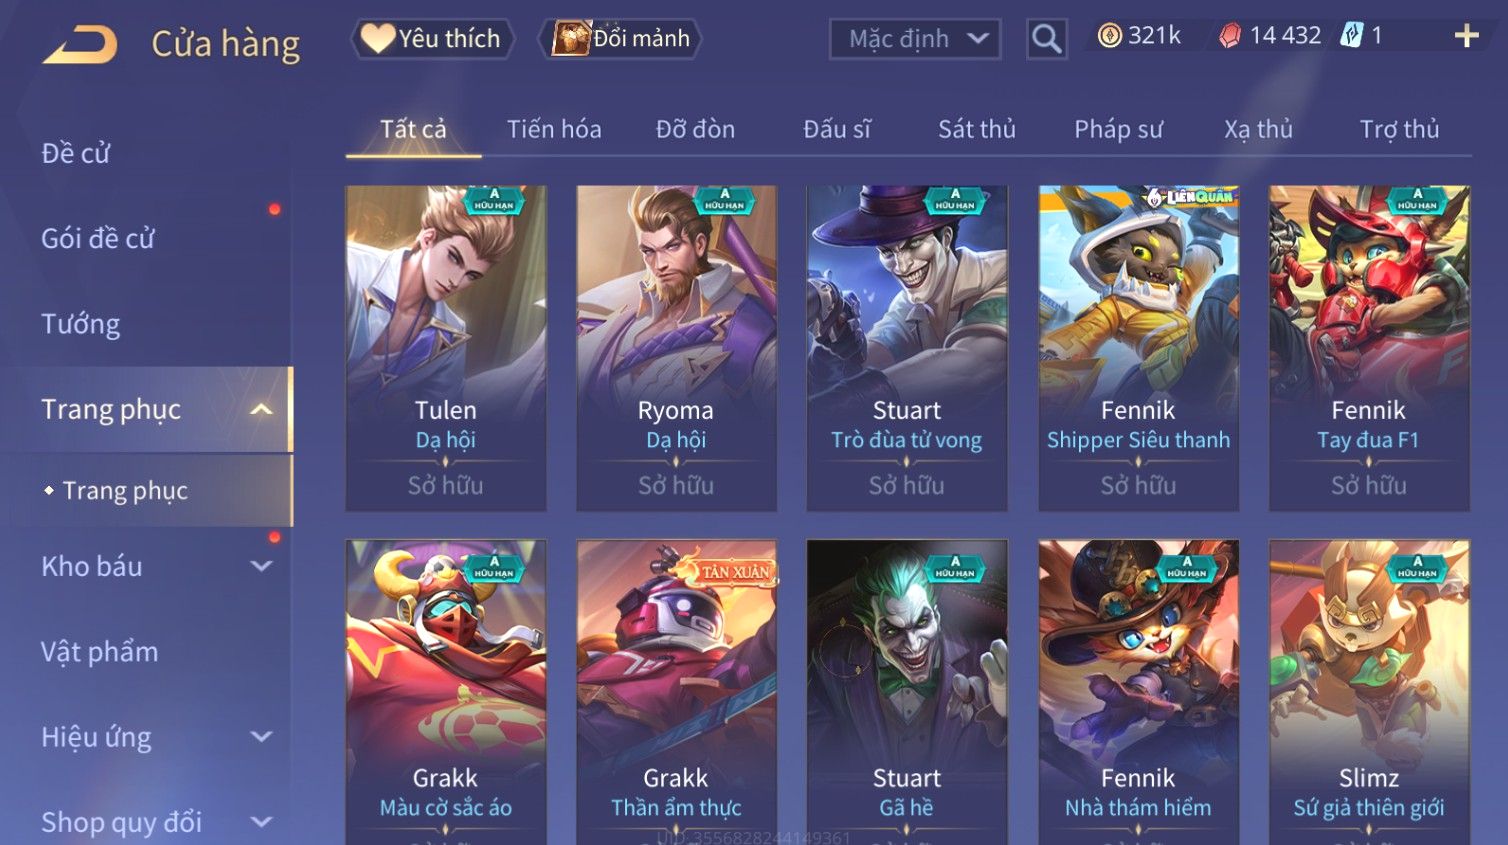This screenshot has width=1508, height=845.
Task: Select Stuart Trò đùa tử vong skin card
Action: click(x=907, y=348)
